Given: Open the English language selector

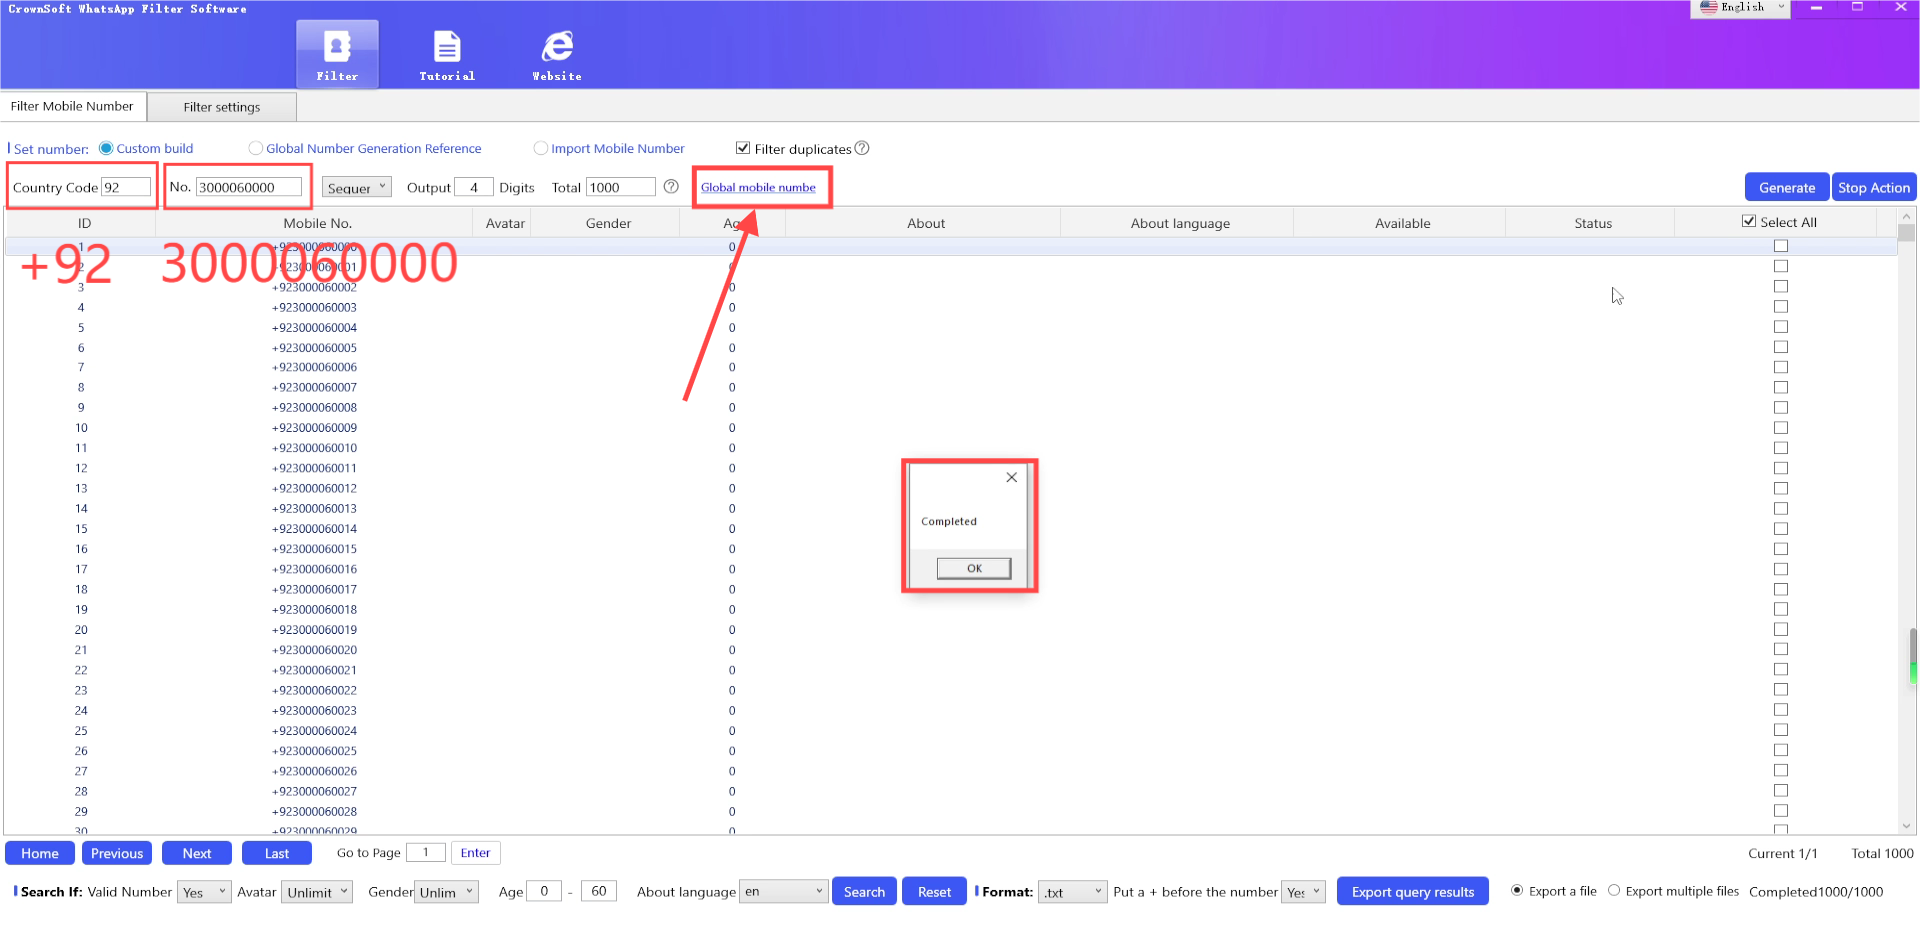Looking at the screenshot, I should click(1741, 8).
